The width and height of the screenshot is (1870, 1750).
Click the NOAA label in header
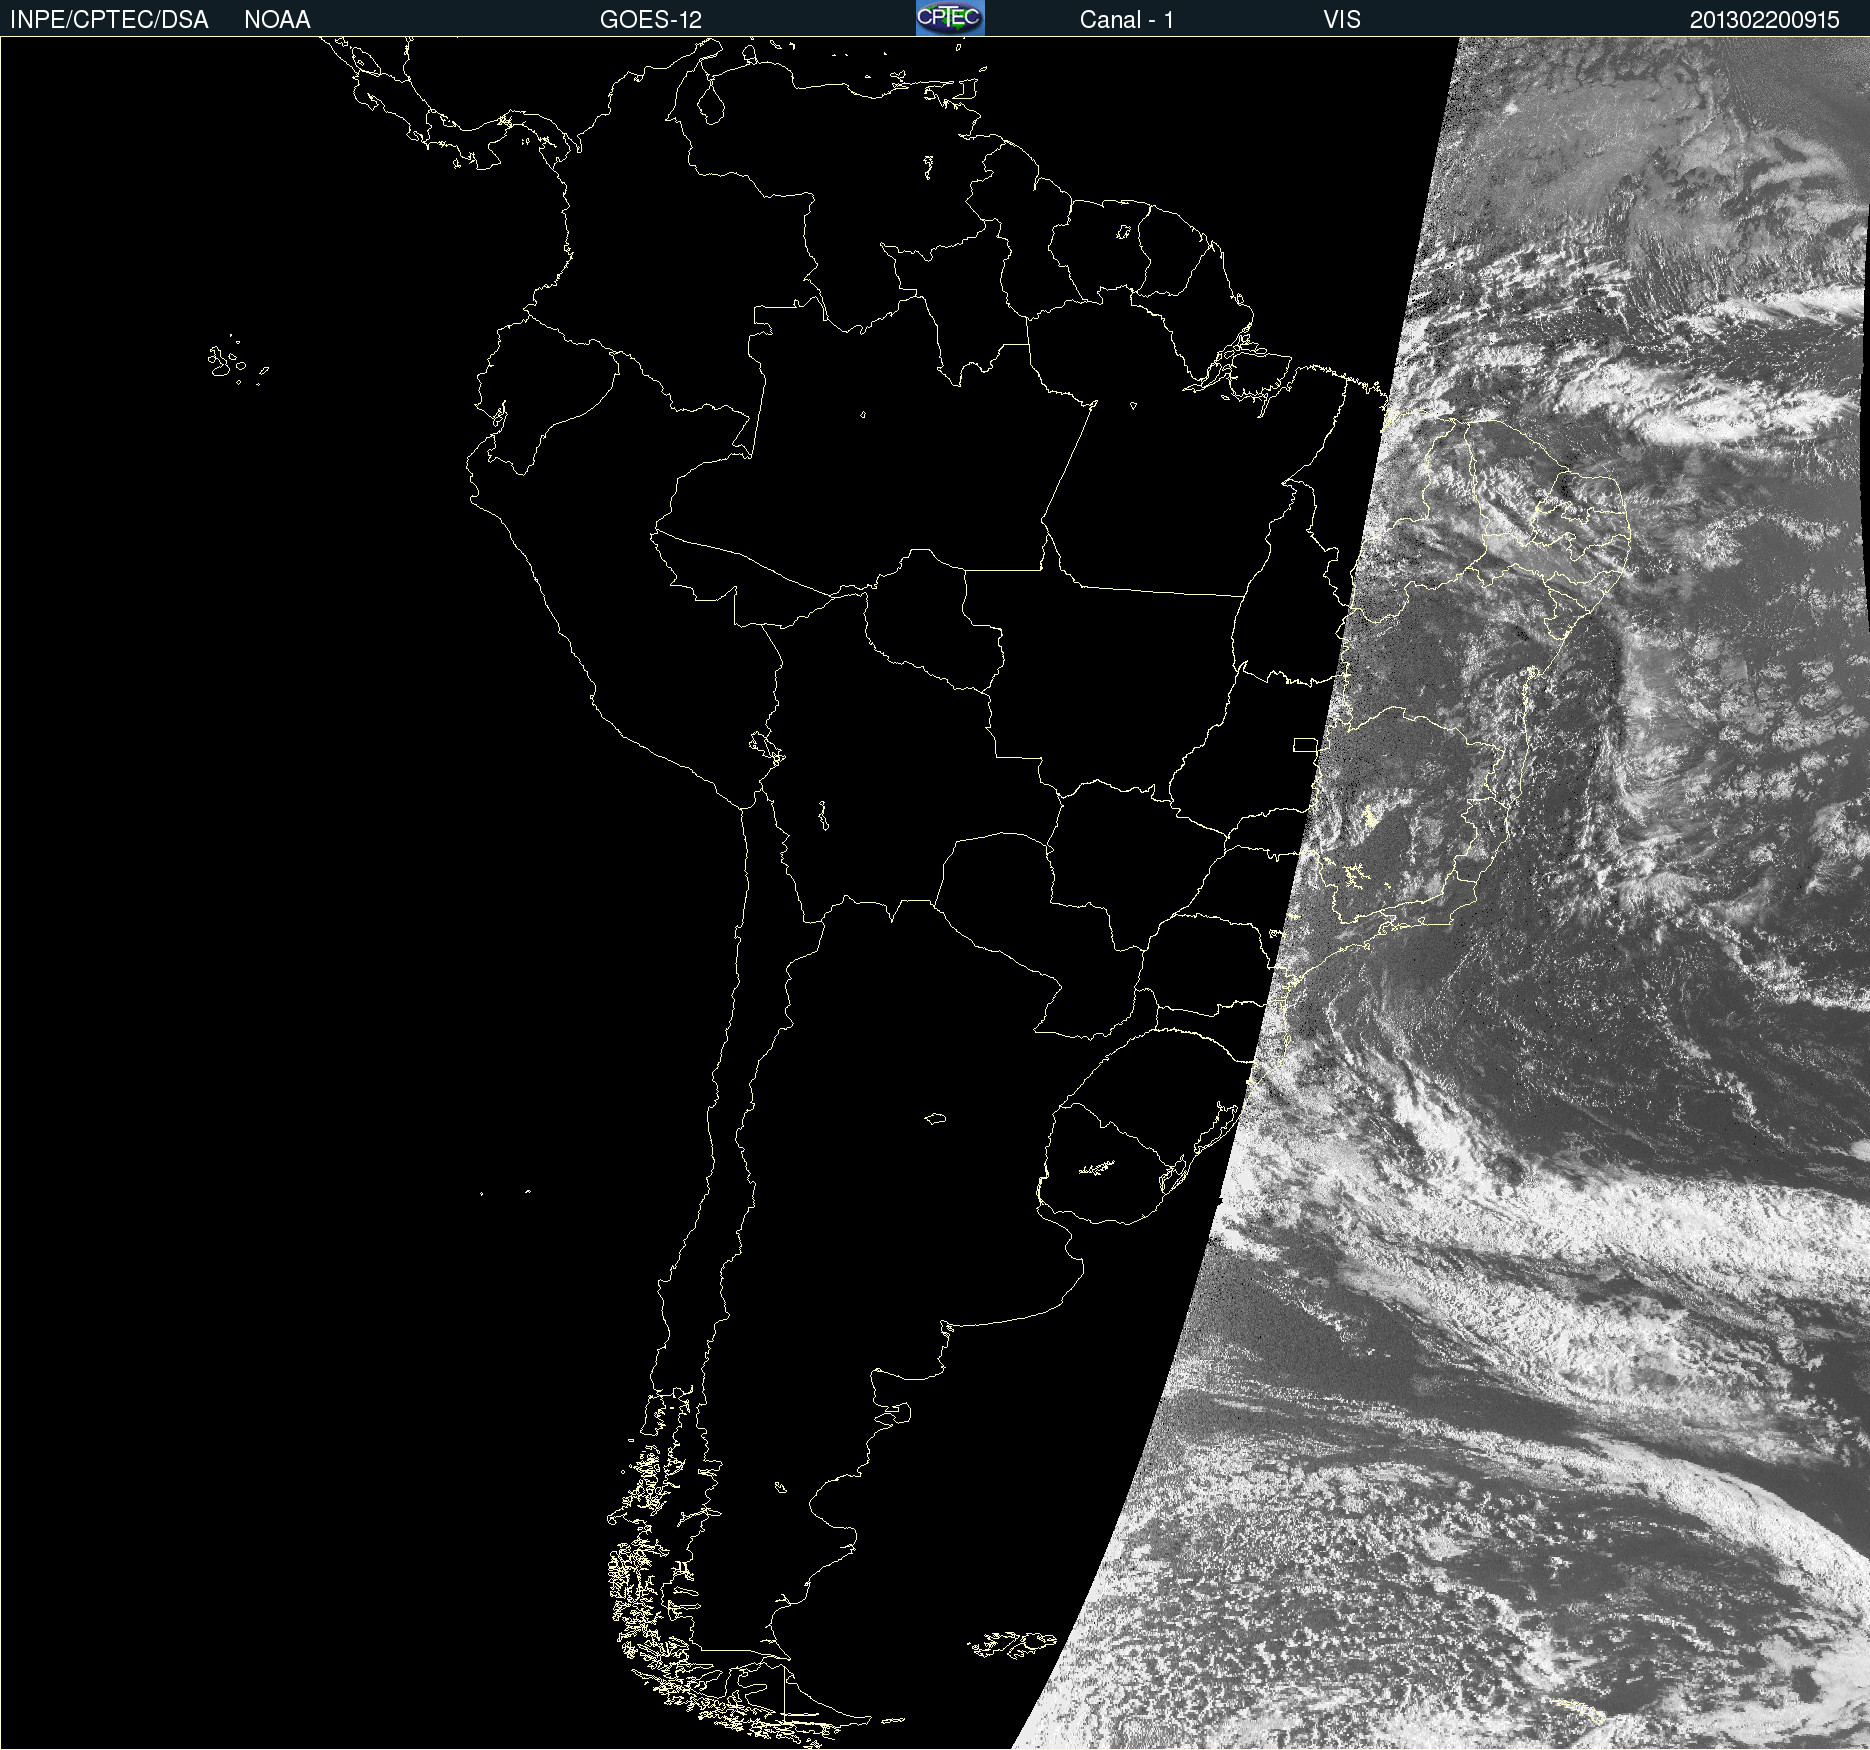point(277,20)
